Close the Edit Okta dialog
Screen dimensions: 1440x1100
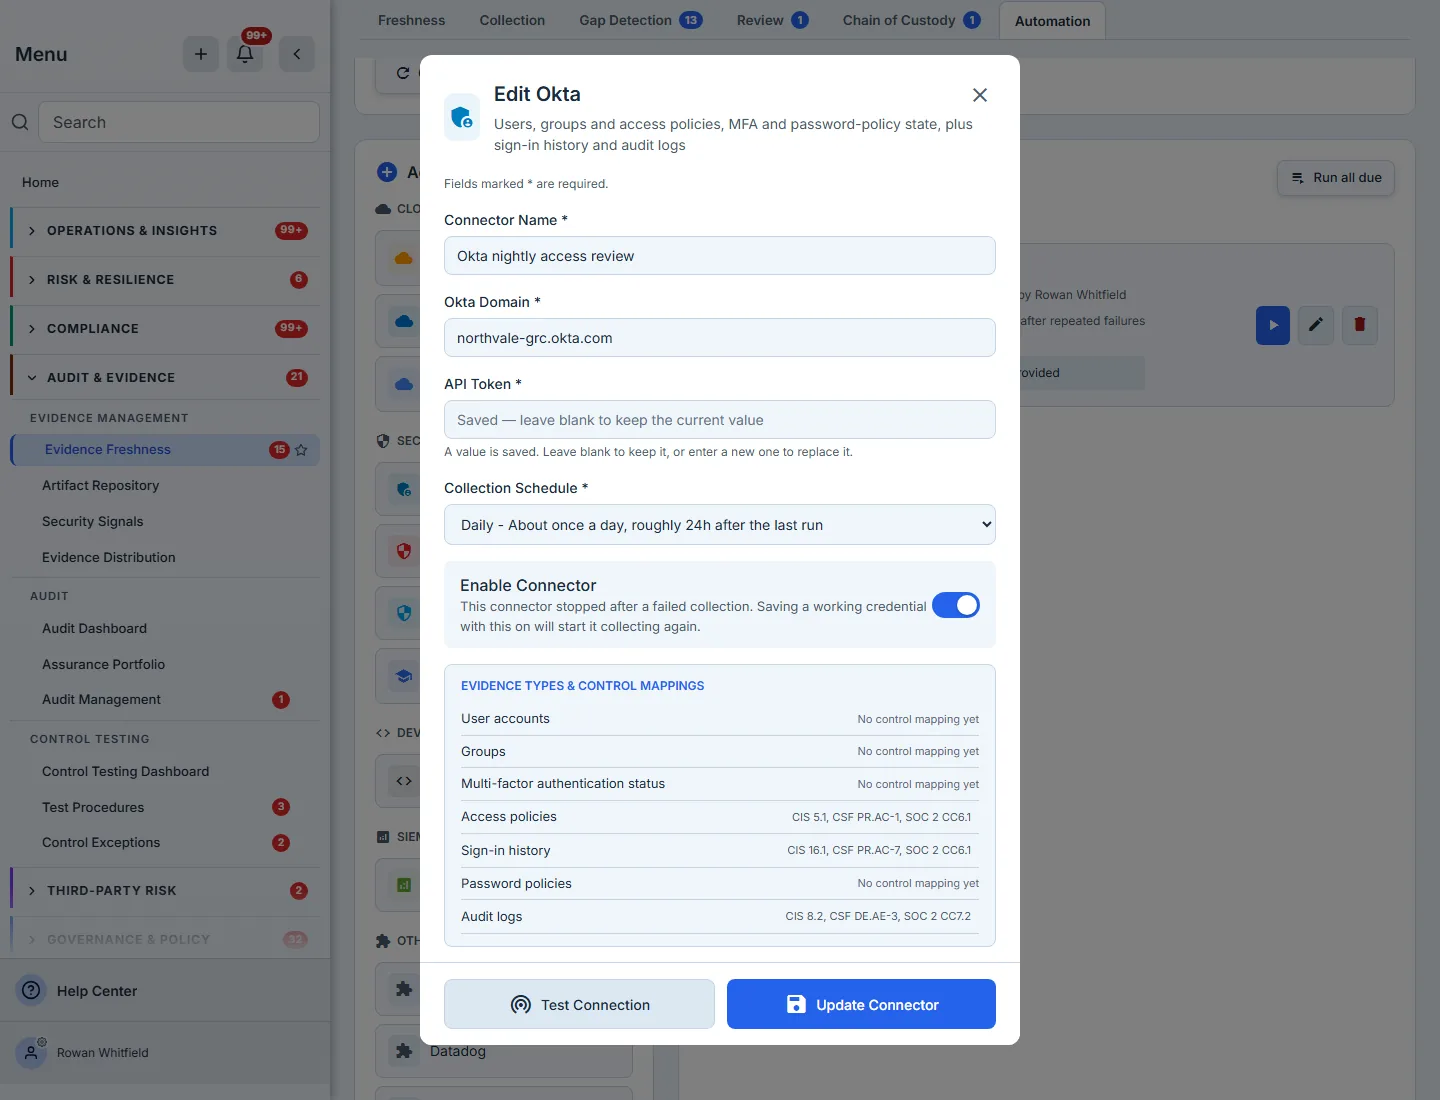[x=980, y=95]
